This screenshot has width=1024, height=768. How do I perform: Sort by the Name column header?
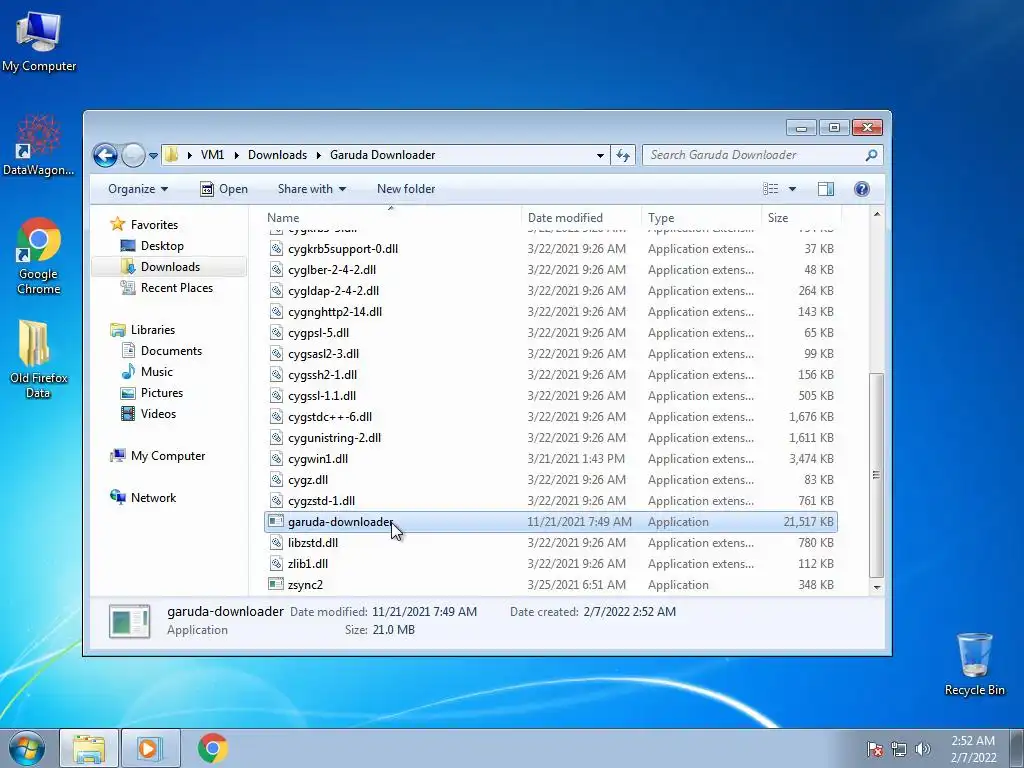(x=391, y=218)
